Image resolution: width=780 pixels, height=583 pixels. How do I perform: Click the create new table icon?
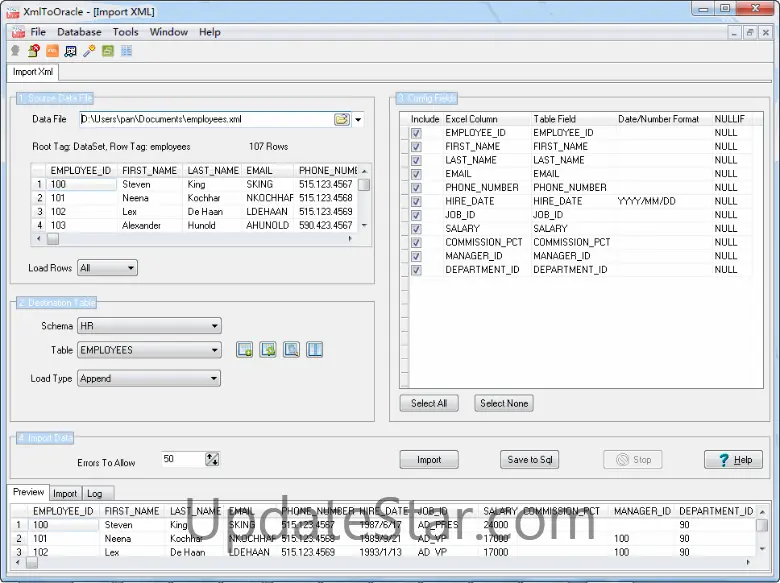pyautogui.click(x=244, y=350)
